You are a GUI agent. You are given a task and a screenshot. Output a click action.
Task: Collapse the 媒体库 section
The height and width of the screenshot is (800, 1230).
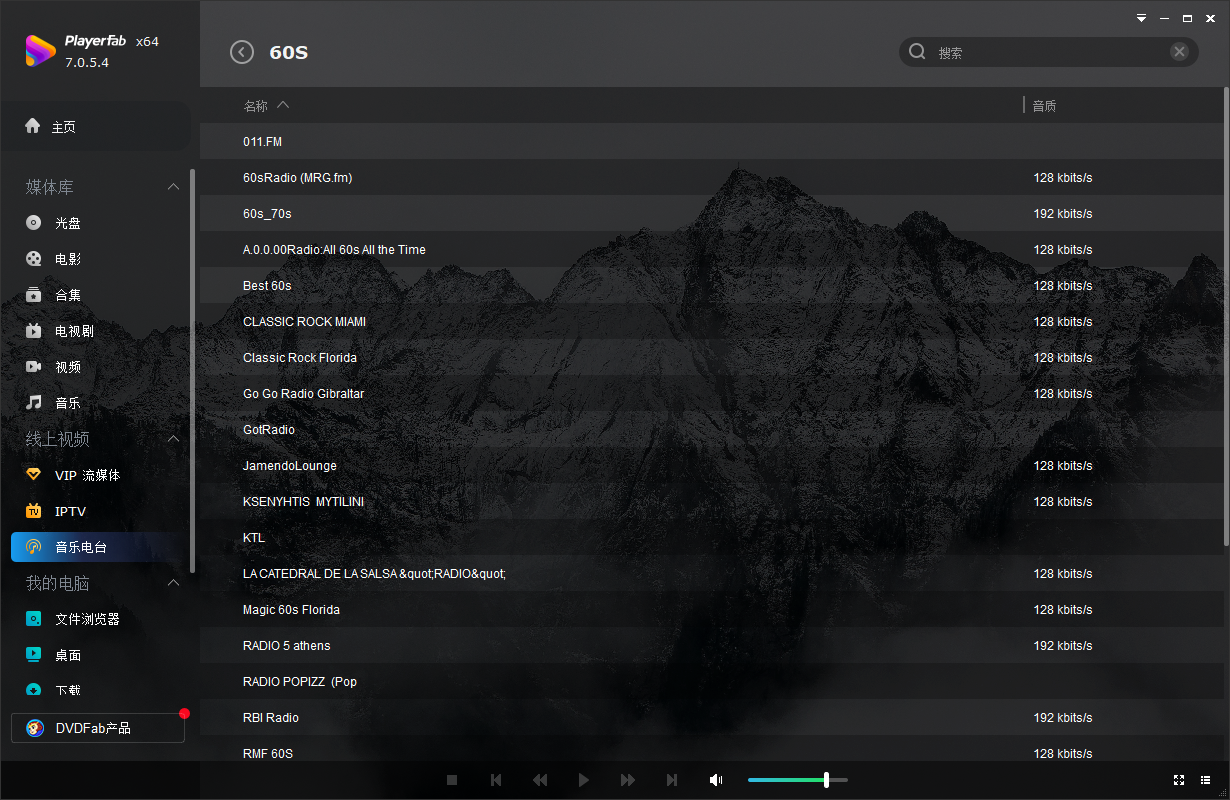coord(173,187)
